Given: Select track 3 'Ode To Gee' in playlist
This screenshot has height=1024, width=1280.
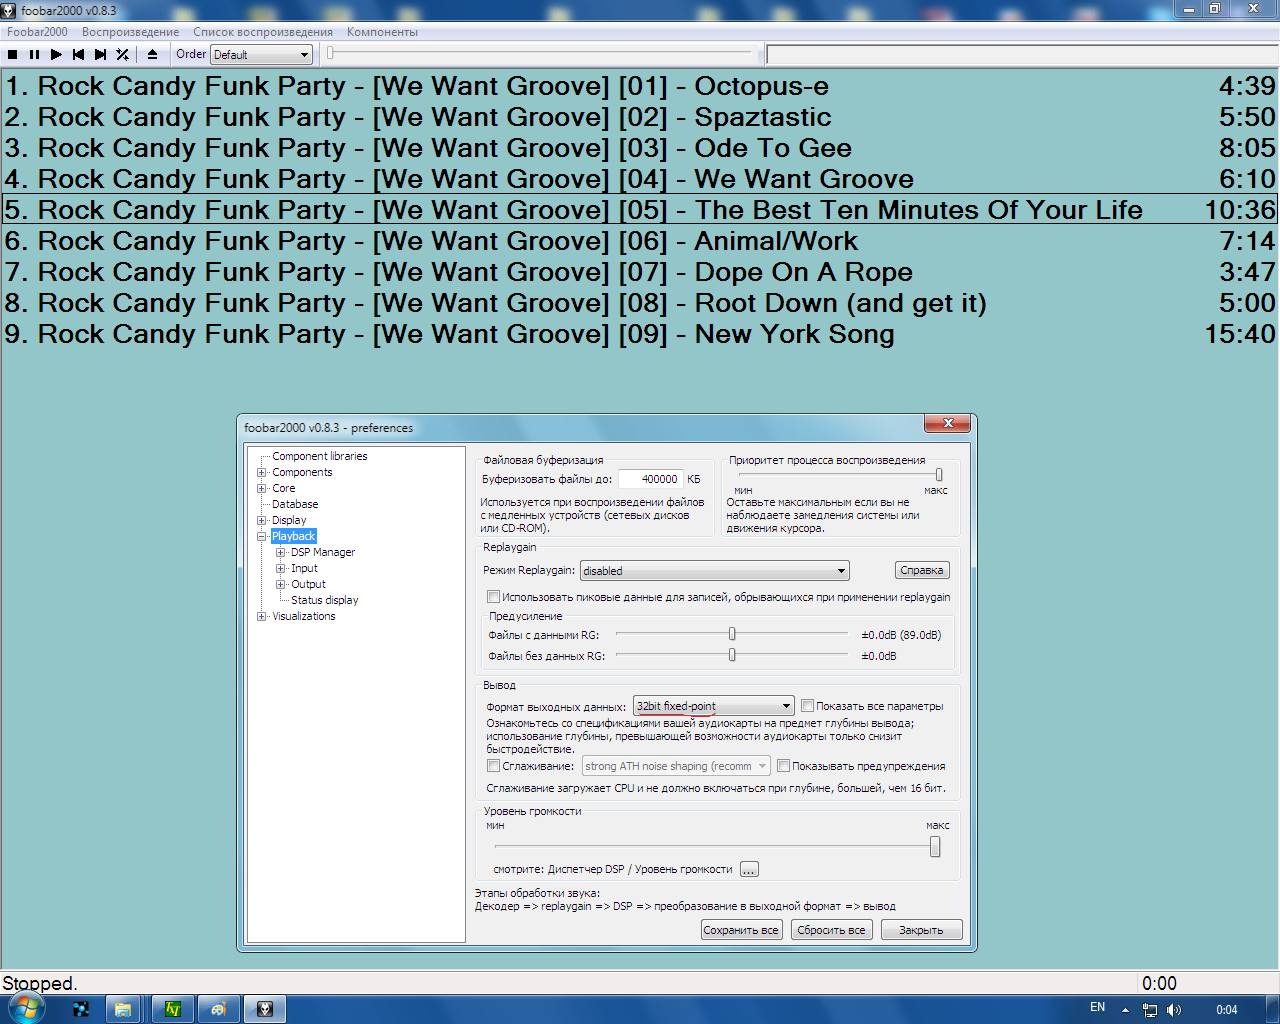Looking at the screenshot, I should coord(640,148).
